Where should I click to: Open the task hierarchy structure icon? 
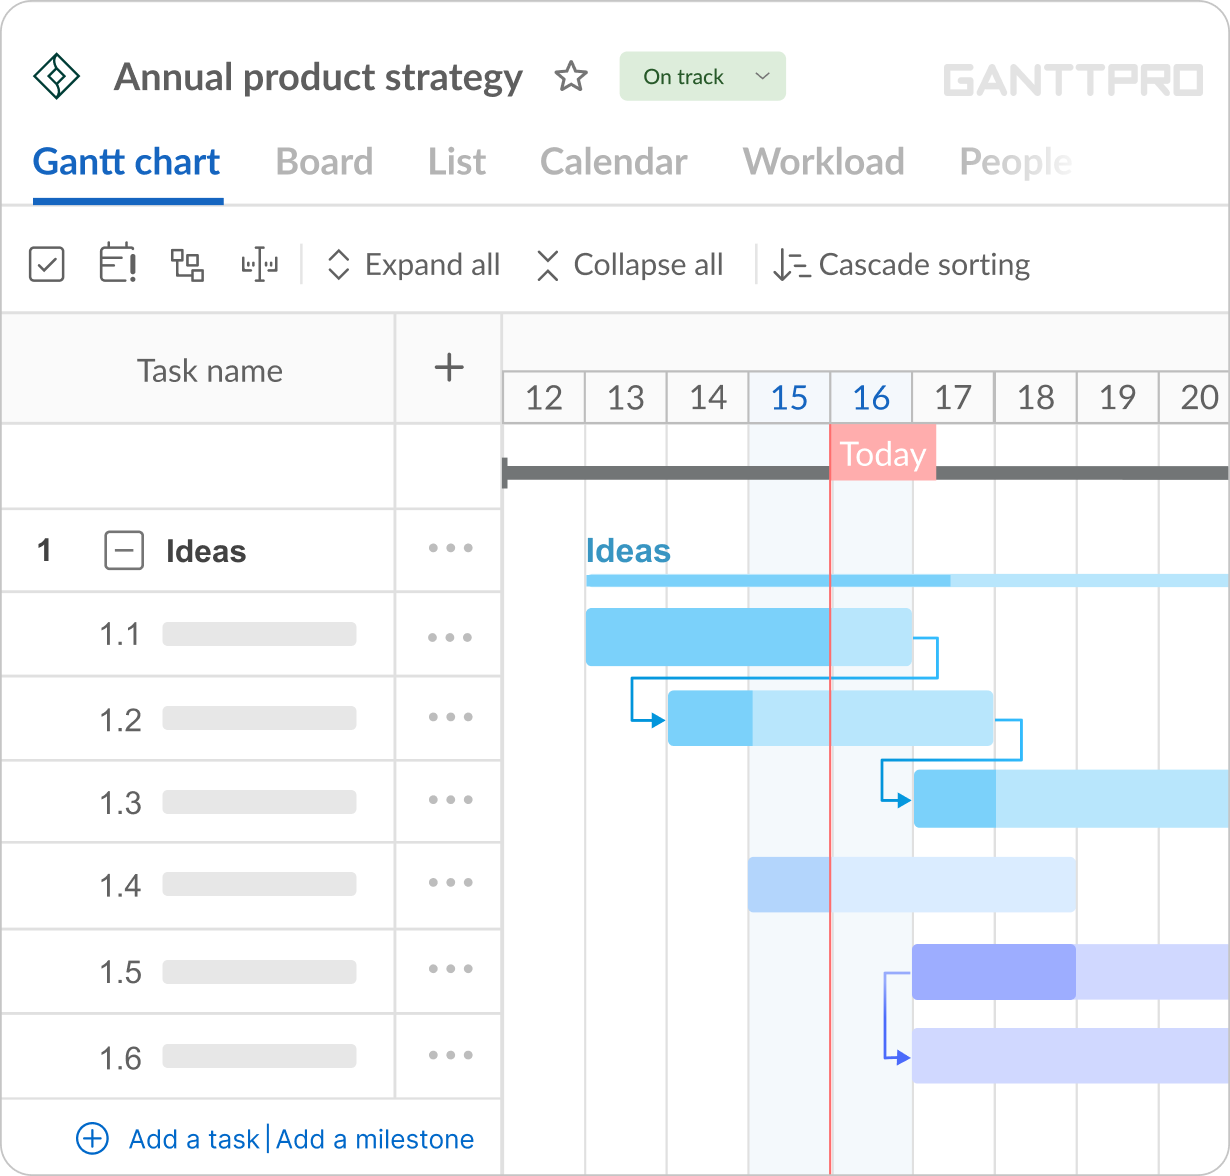click(187, 264)
